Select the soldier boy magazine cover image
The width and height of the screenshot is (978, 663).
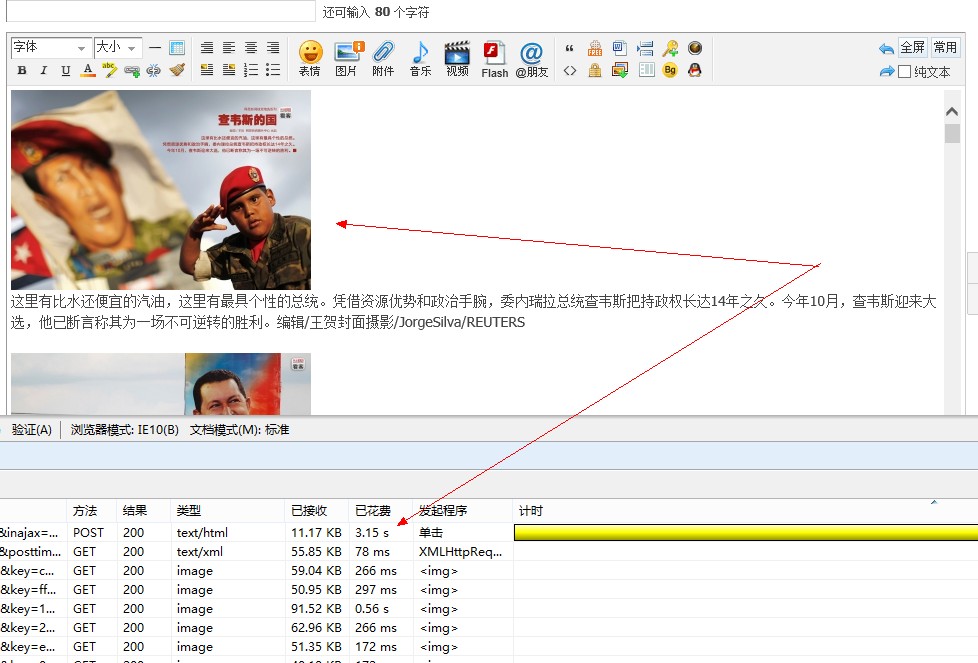click(161, 190)
